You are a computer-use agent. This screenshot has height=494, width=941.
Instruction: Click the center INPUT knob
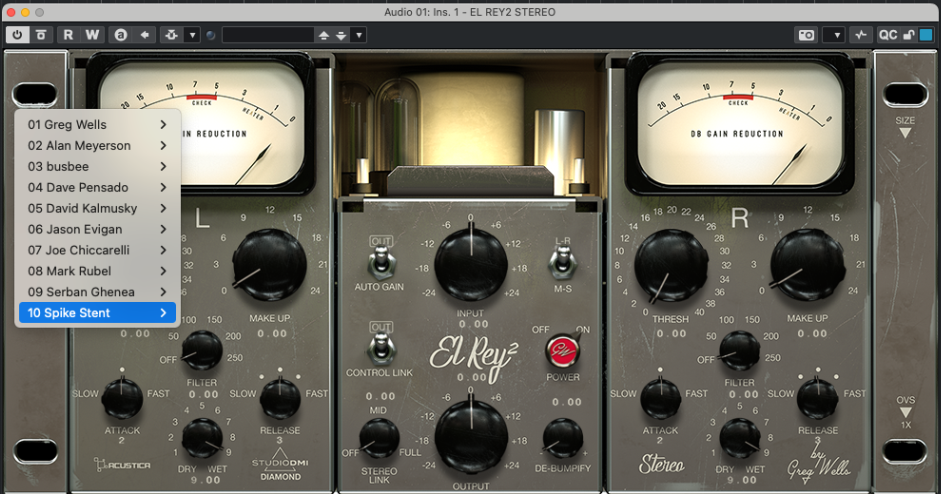pos(471,264)
